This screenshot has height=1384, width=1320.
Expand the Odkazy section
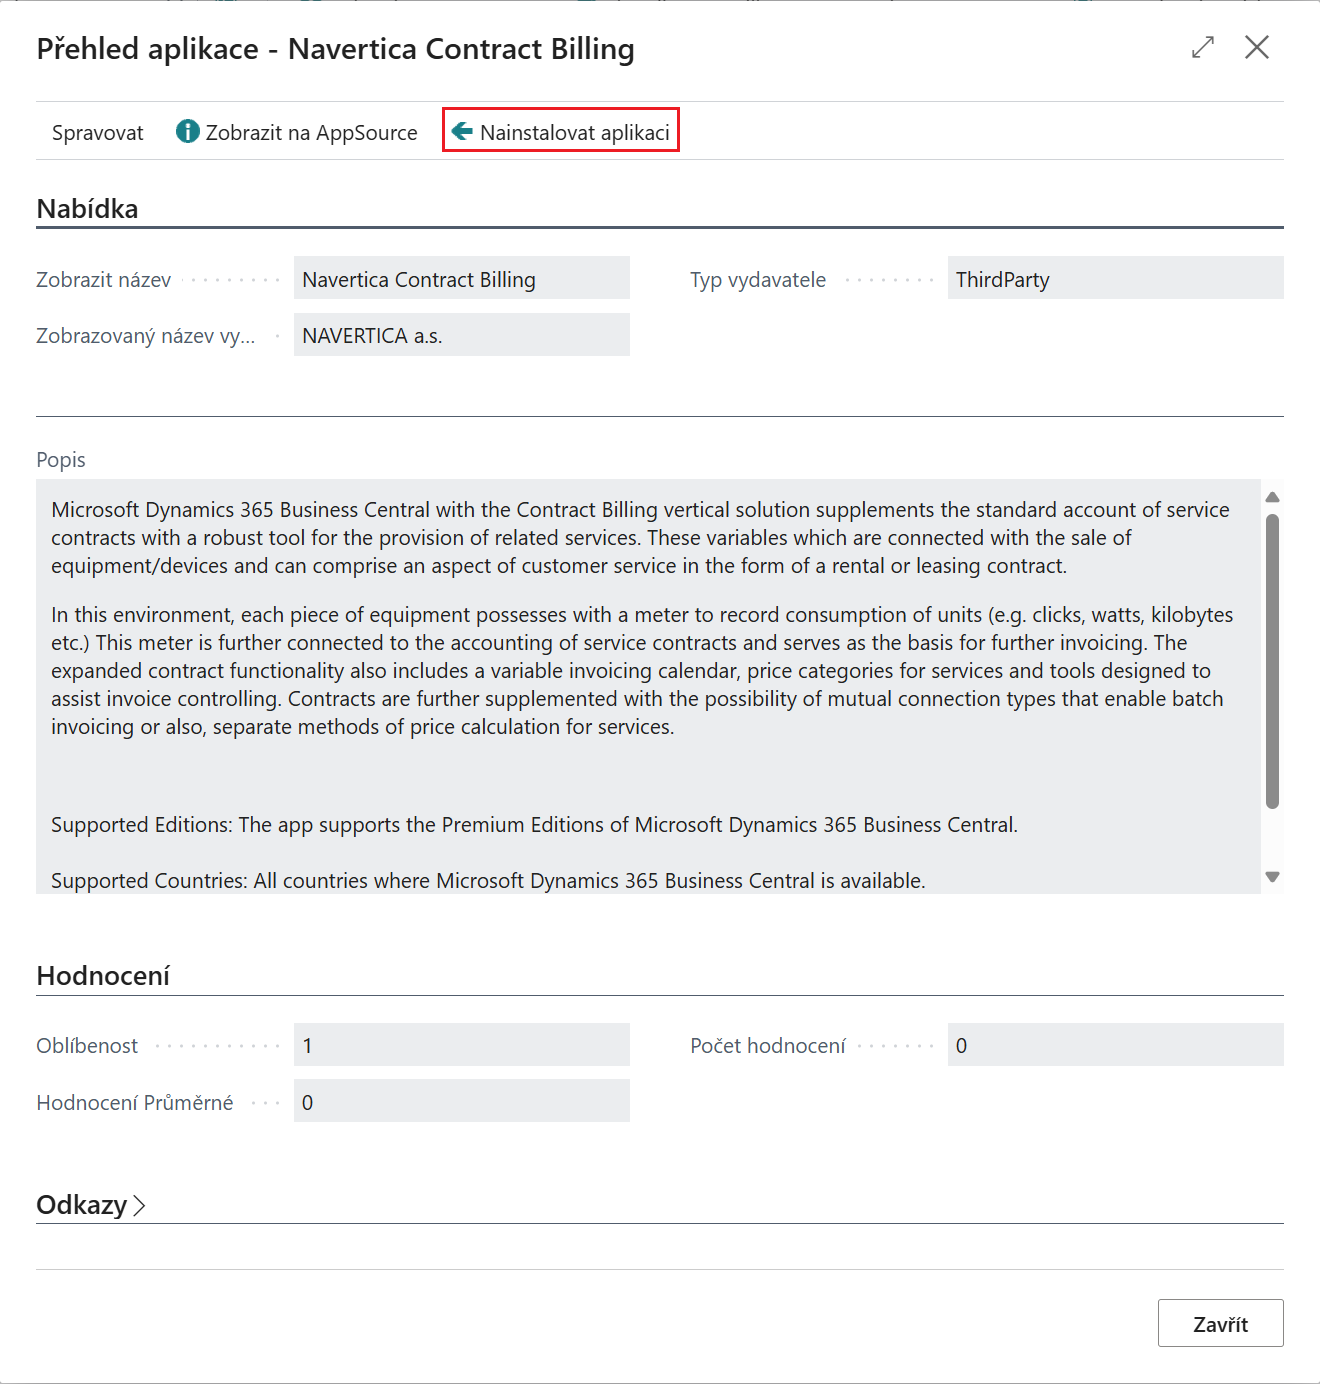pos(82,1205)
